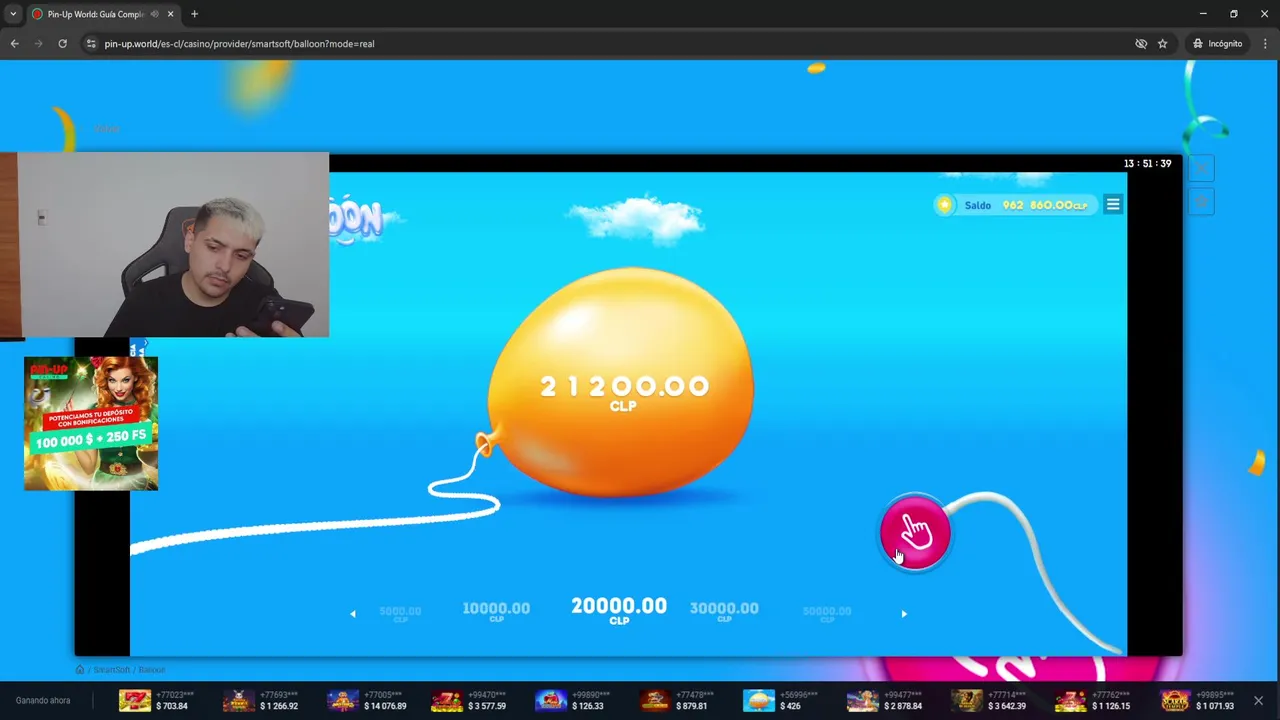Viewport: 1280px width, 720px height.
Task: Mute the tab via speaker icon
Action: click(154, 14)
